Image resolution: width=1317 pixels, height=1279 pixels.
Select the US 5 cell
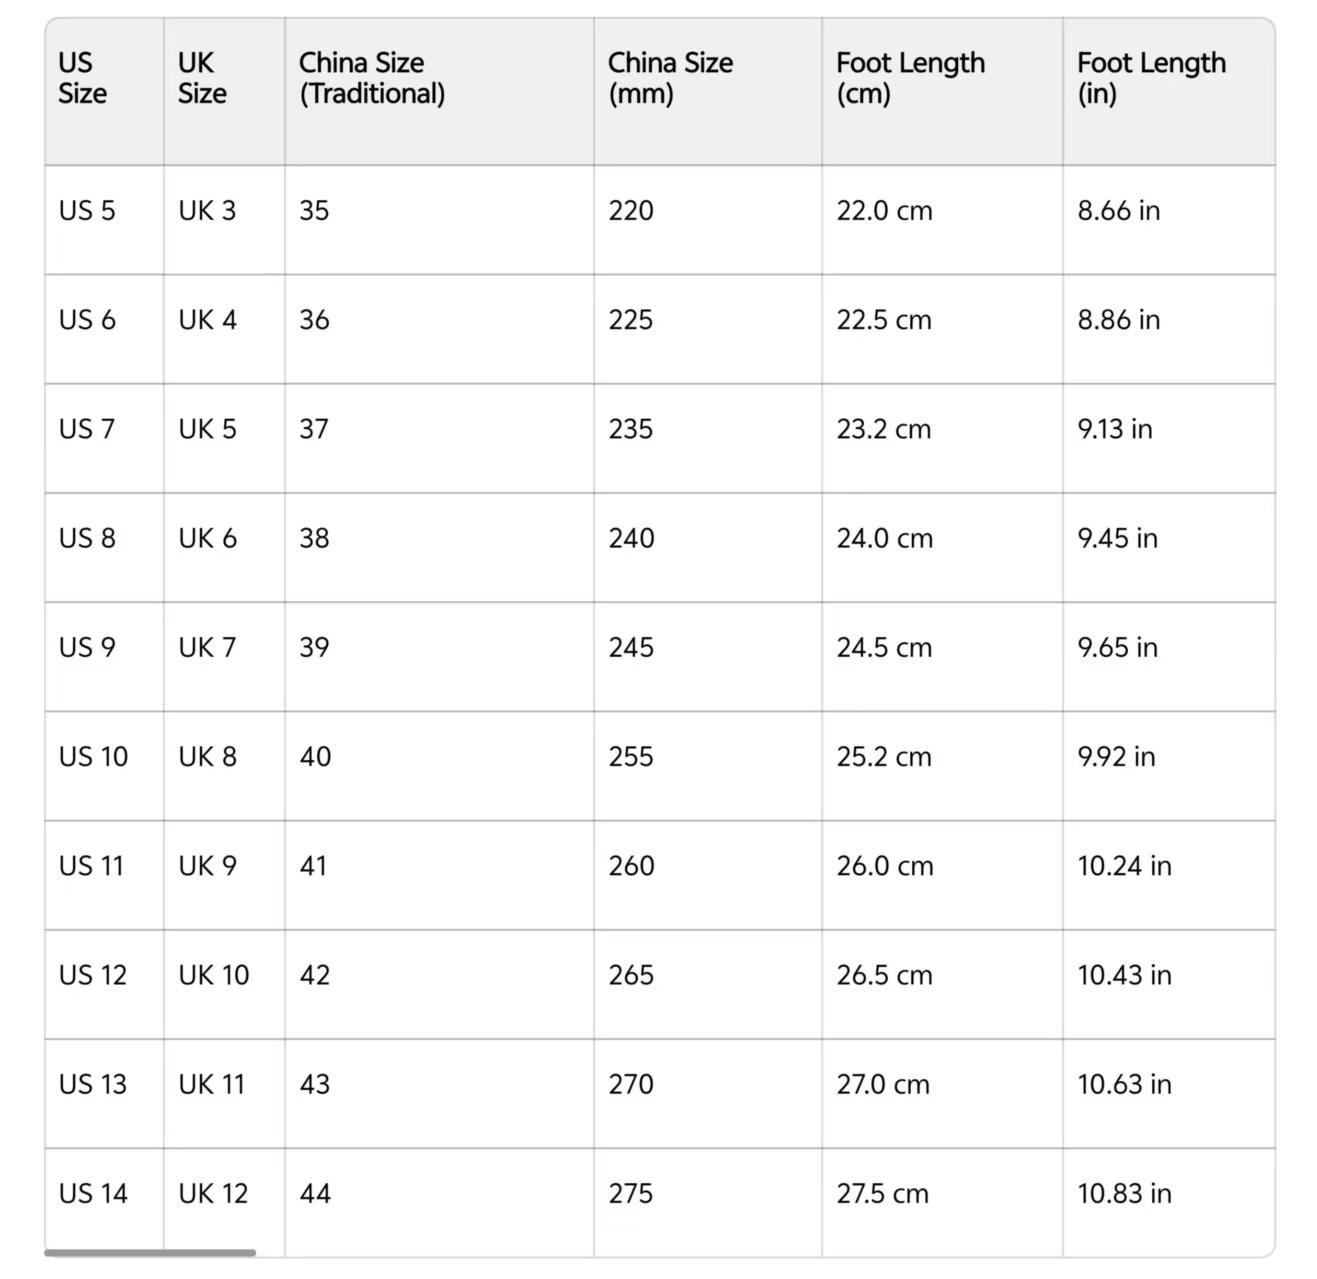point(87,211)
